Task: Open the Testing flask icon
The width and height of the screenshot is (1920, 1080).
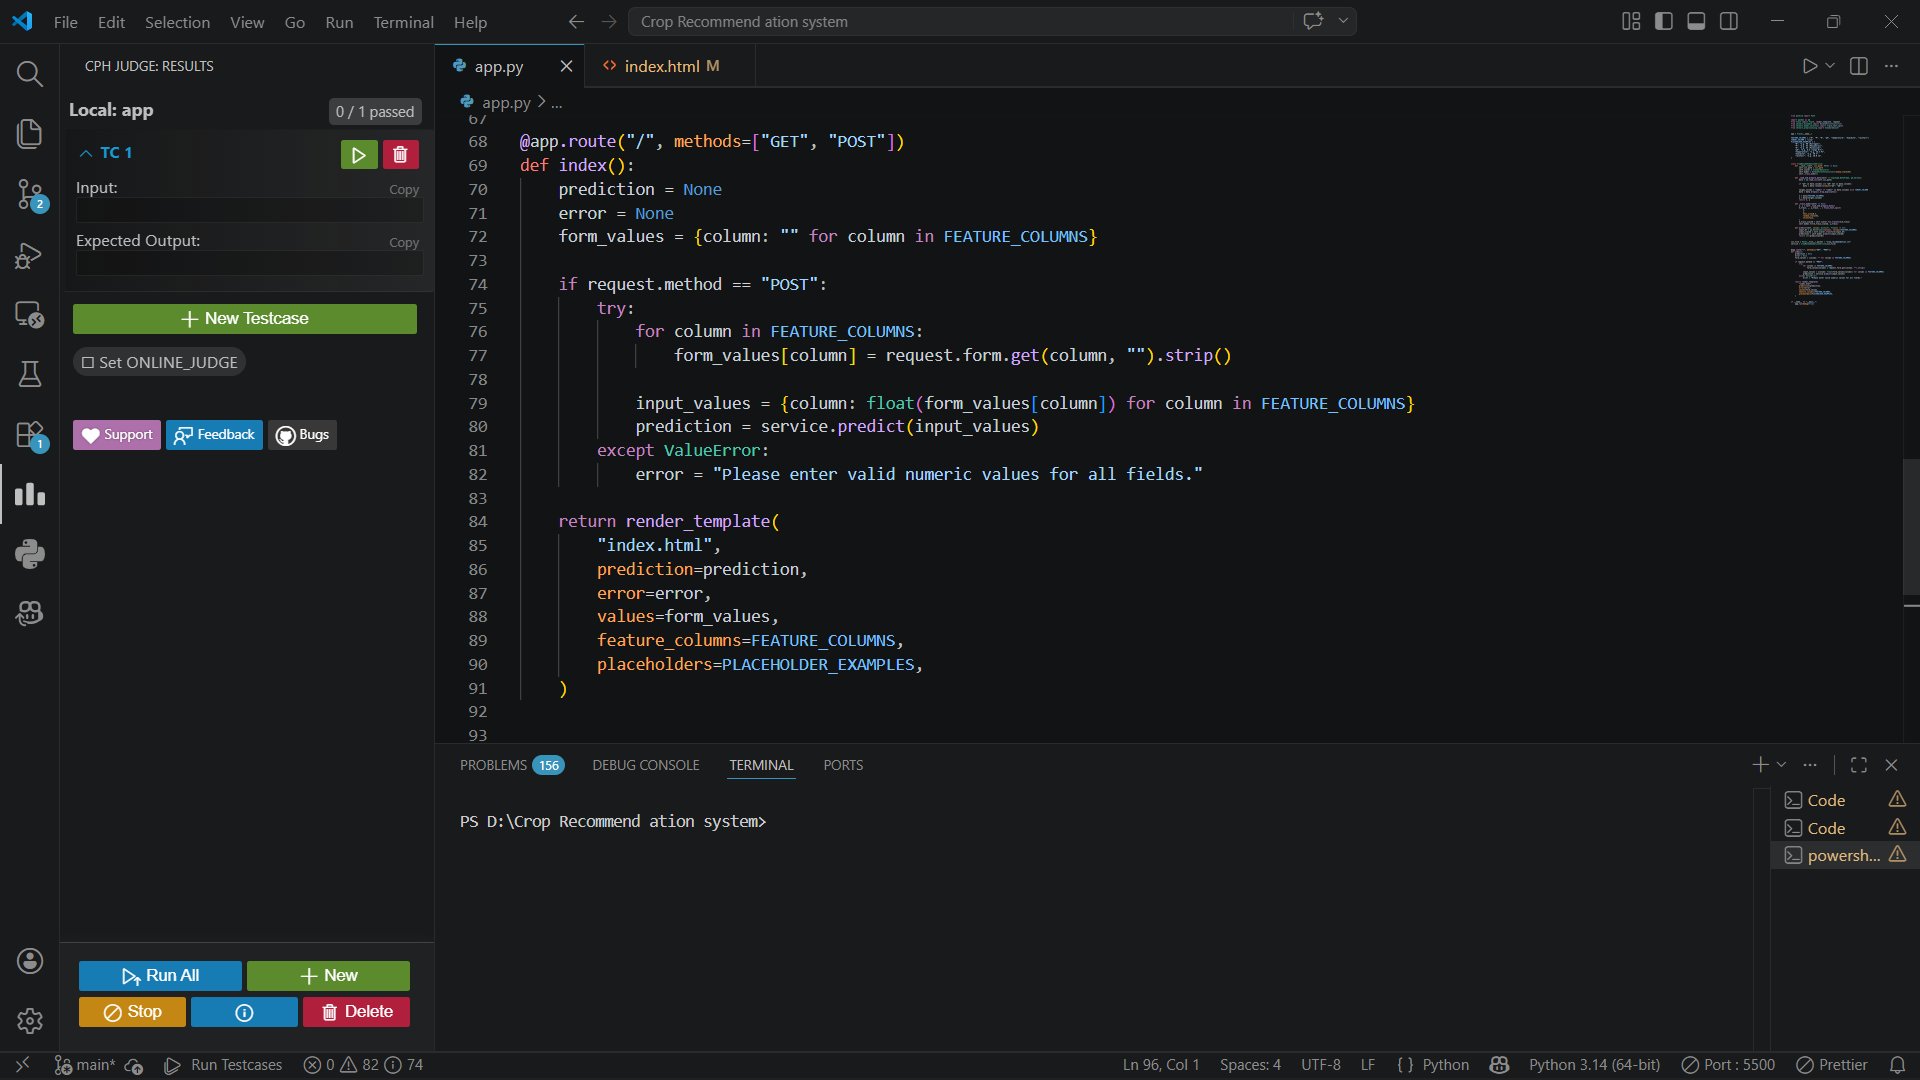Action: click(29, 374)
